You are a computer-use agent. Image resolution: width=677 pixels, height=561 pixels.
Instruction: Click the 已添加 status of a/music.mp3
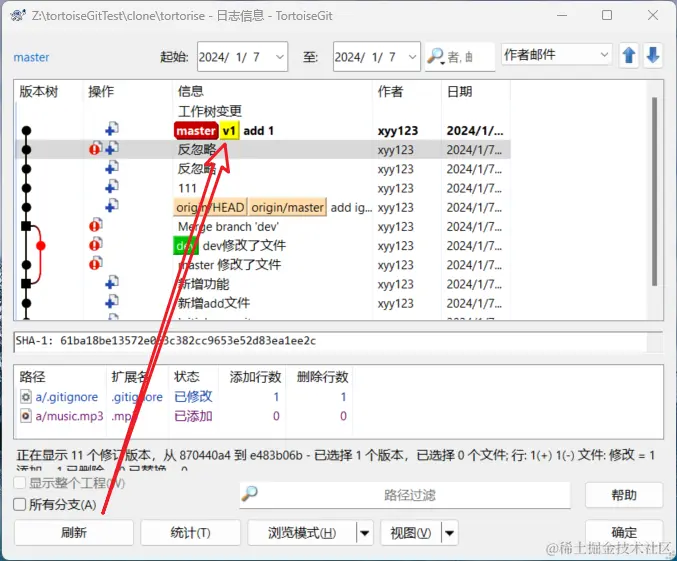193,416
